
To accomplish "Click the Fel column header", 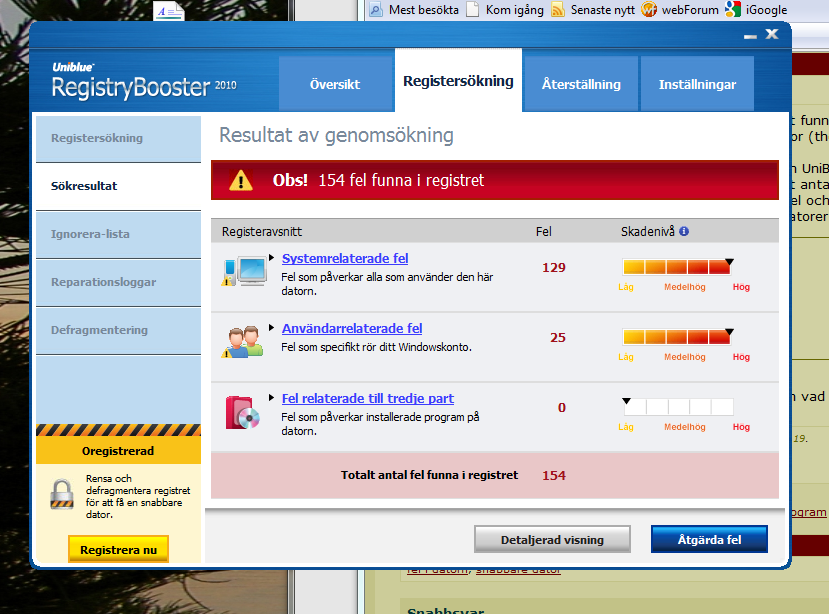I will [x=544, y=232].
